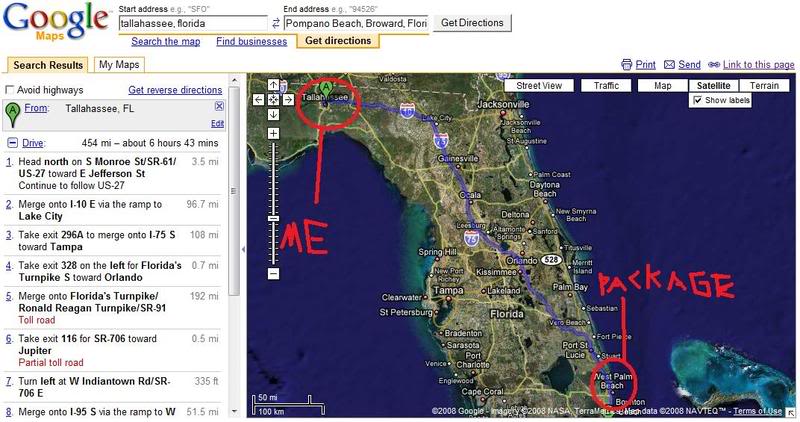Image resolution: width=800 pixels, height=422 pixels.
Task: Click the From link
Action: point(36,108)
